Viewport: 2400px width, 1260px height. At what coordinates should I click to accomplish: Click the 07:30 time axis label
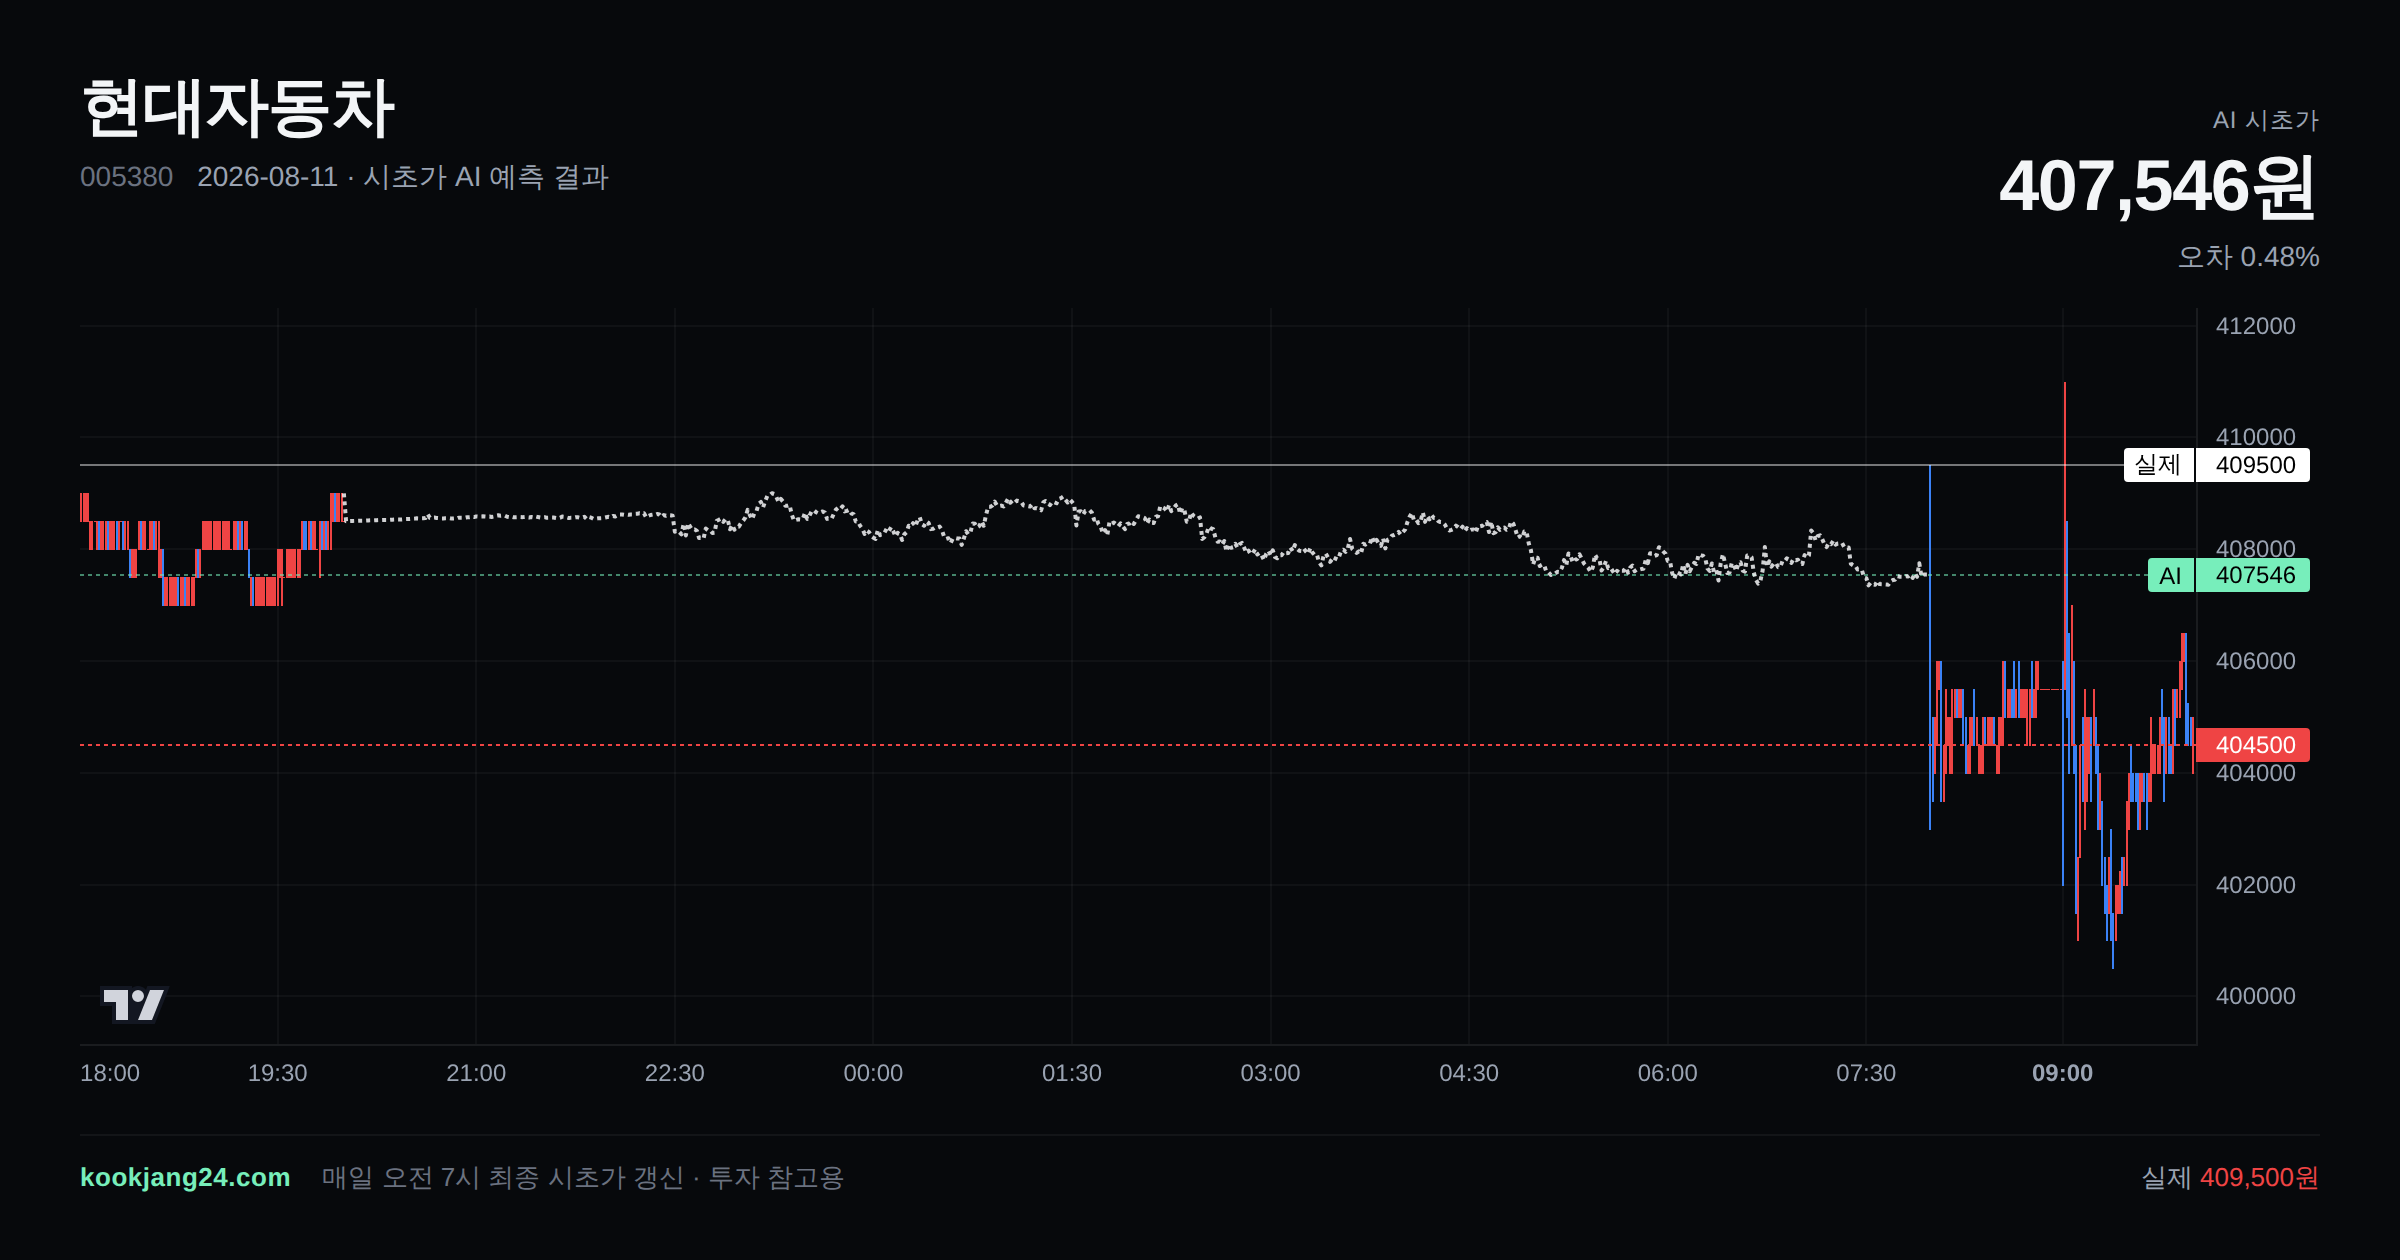1866,1073
